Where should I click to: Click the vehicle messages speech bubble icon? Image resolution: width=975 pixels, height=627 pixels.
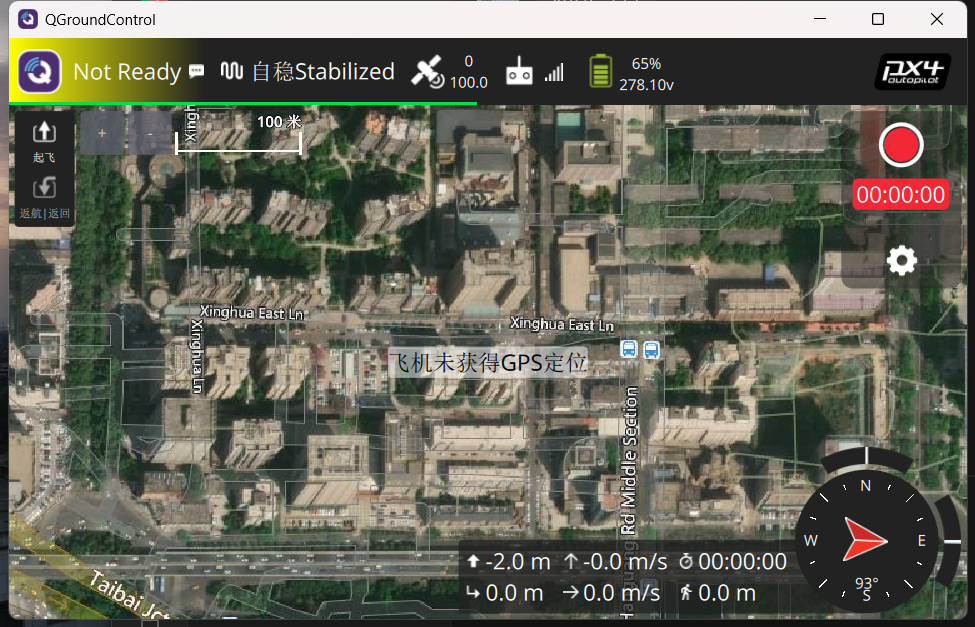click(197, 72)
